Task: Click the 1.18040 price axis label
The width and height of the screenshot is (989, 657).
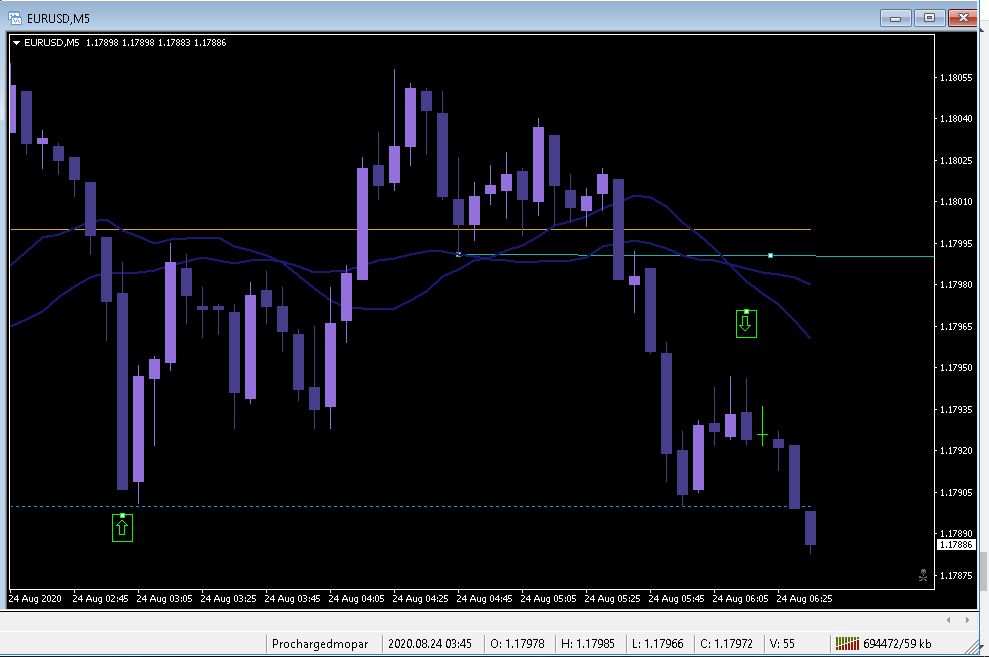Action: point(956,119)
